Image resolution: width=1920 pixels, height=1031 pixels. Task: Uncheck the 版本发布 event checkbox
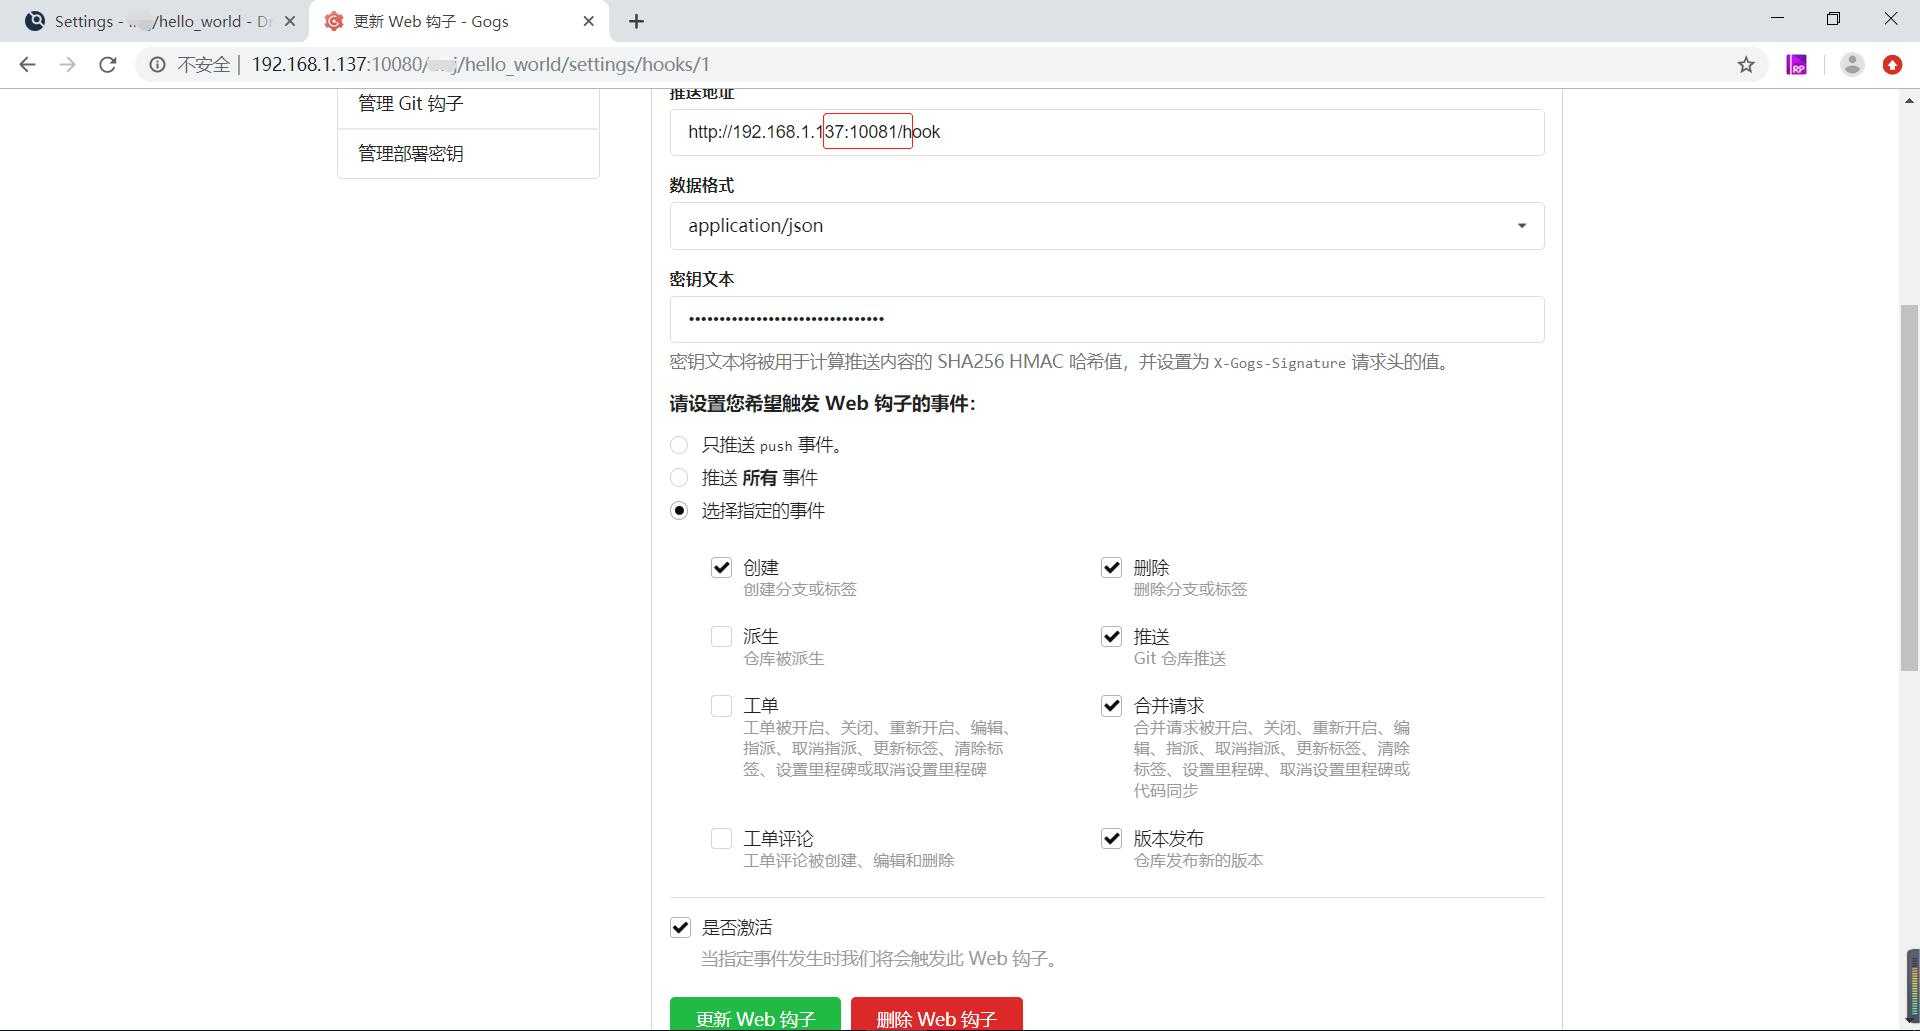1111,839
